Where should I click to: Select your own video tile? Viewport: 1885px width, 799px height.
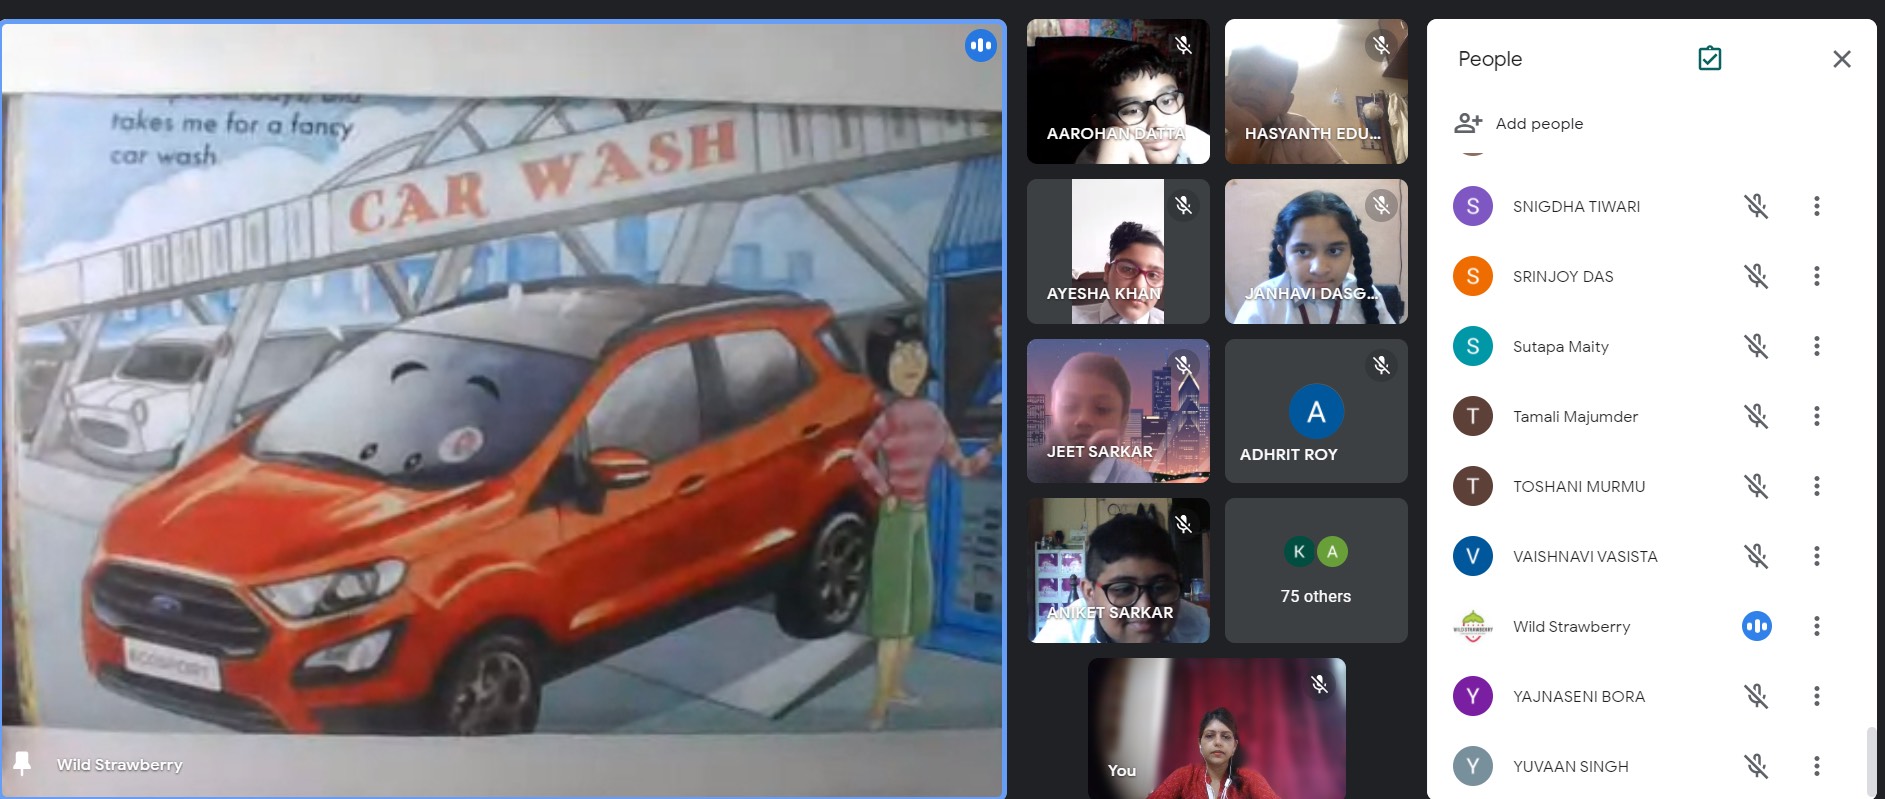(x=1217, y=728)
